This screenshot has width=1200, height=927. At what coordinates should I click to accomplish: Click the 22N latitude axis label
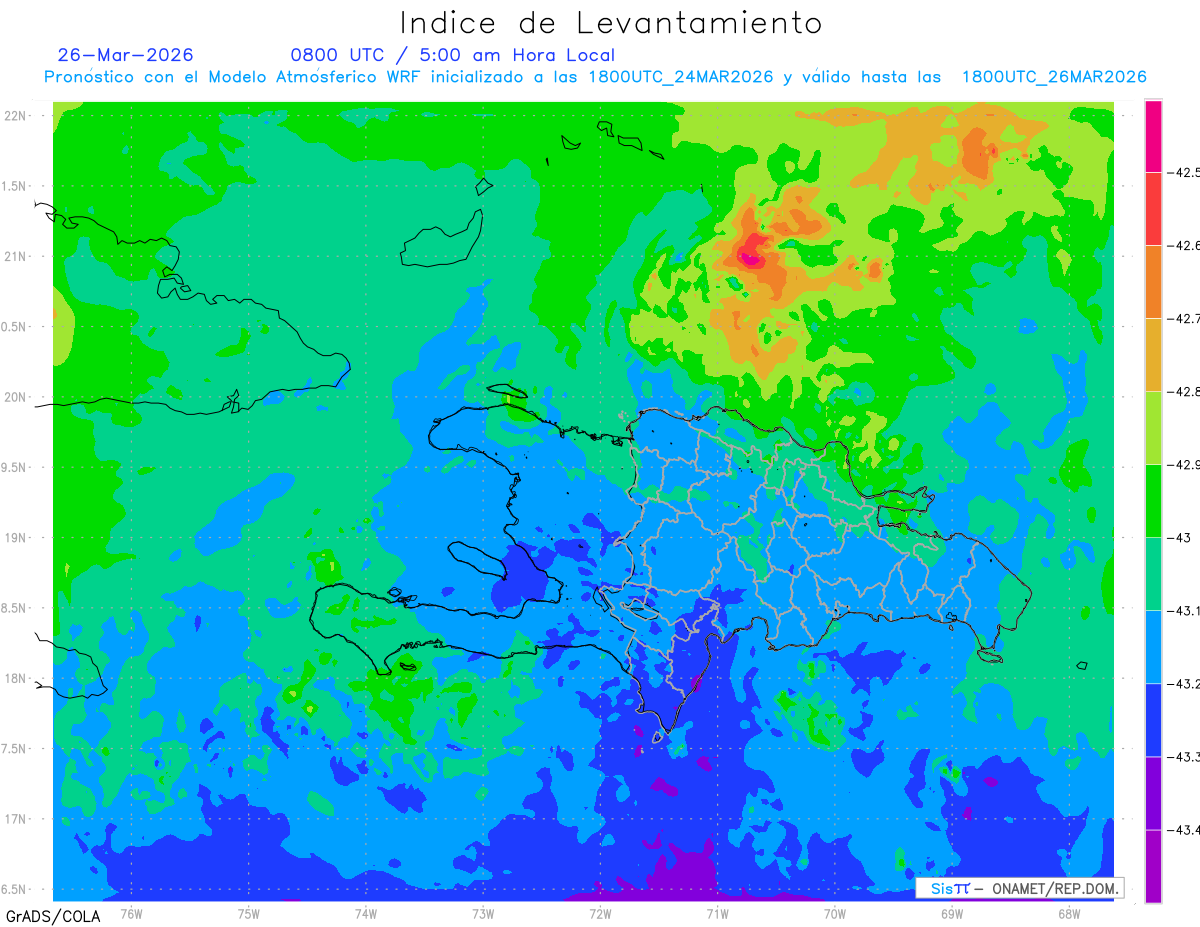tap(16, 115)
